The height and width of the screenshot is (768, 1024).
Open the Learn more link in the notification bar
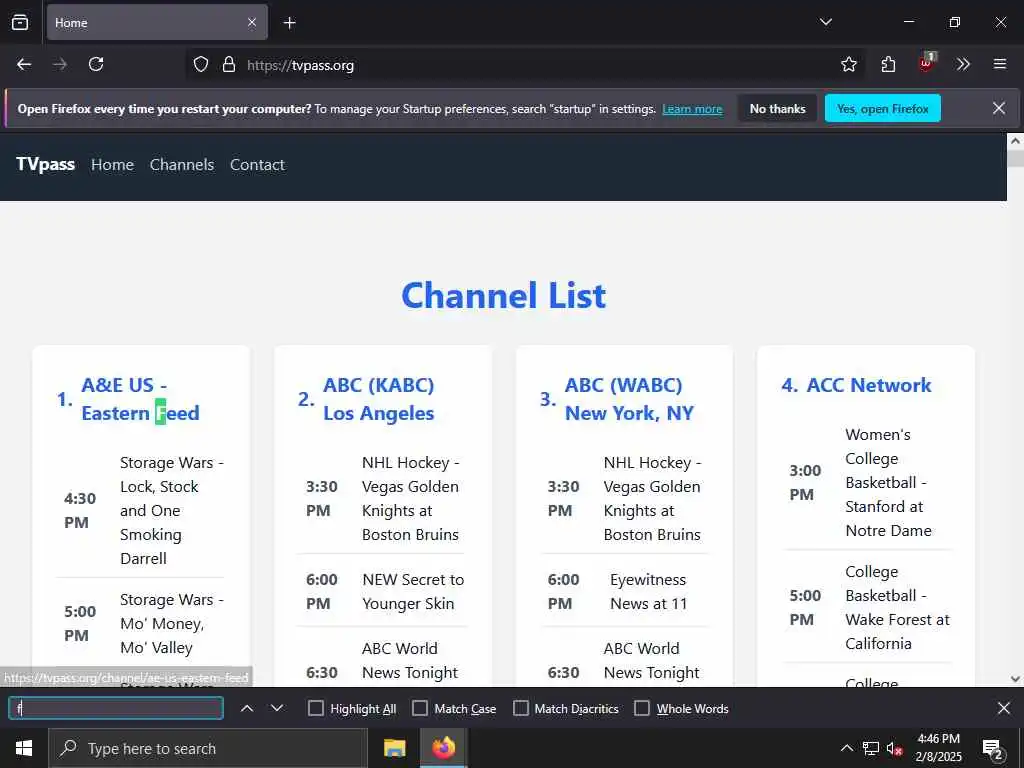pyautogui.click(x=692, y=109)
